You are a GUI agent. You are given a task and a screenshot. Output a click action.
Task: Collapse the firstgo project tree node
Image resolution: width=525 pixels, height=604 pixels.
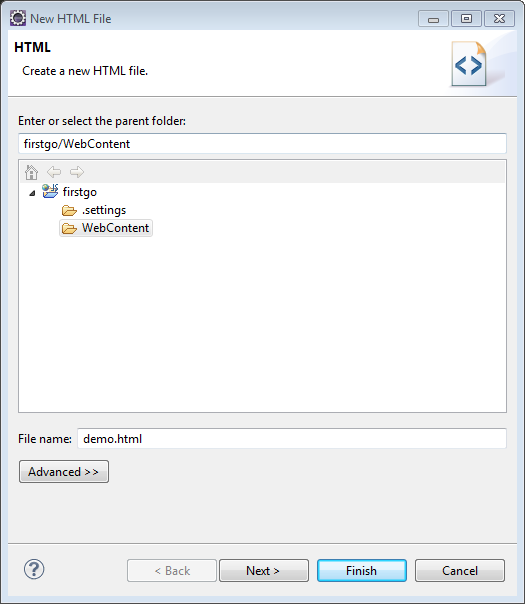click(32, 193)
